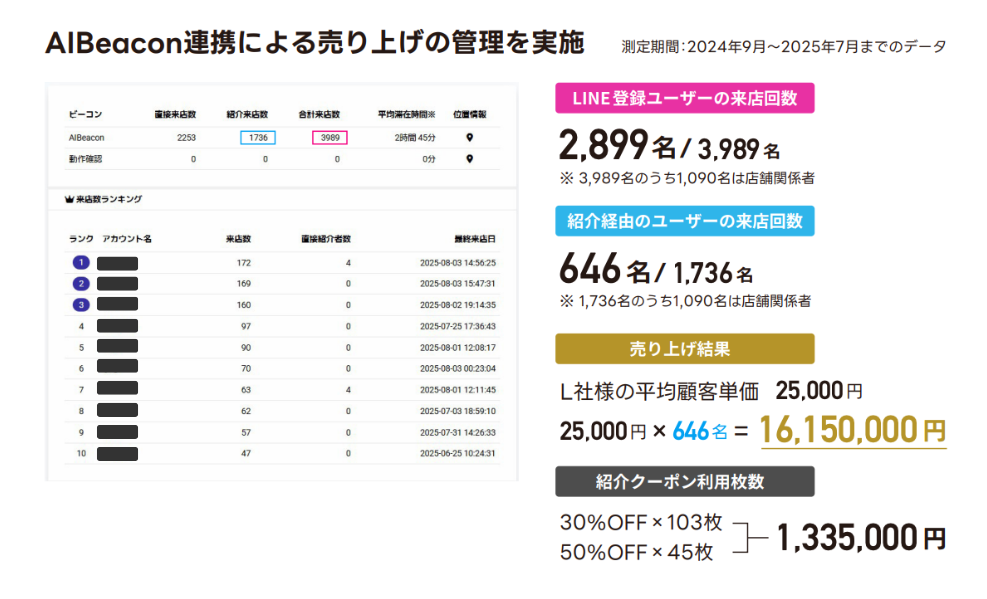Click the redacted account name at rank 4
This screenshot has height=599, width=987.
(x=117, y=326)
